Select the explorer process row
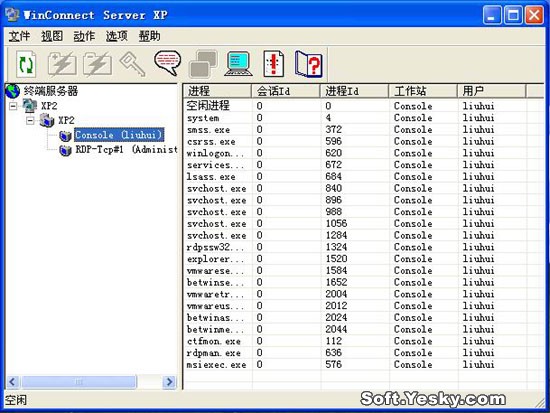The width and height of the screenshot is (550, 413). (363, 259)
